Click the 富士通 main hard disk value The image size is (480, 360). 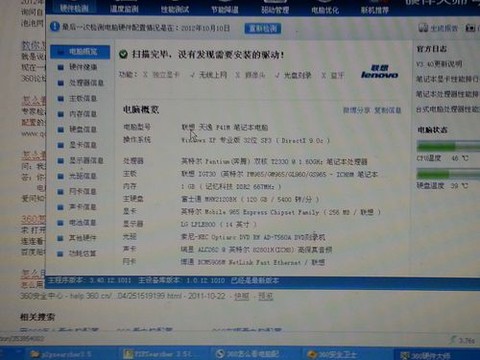[x=250, y=199]
